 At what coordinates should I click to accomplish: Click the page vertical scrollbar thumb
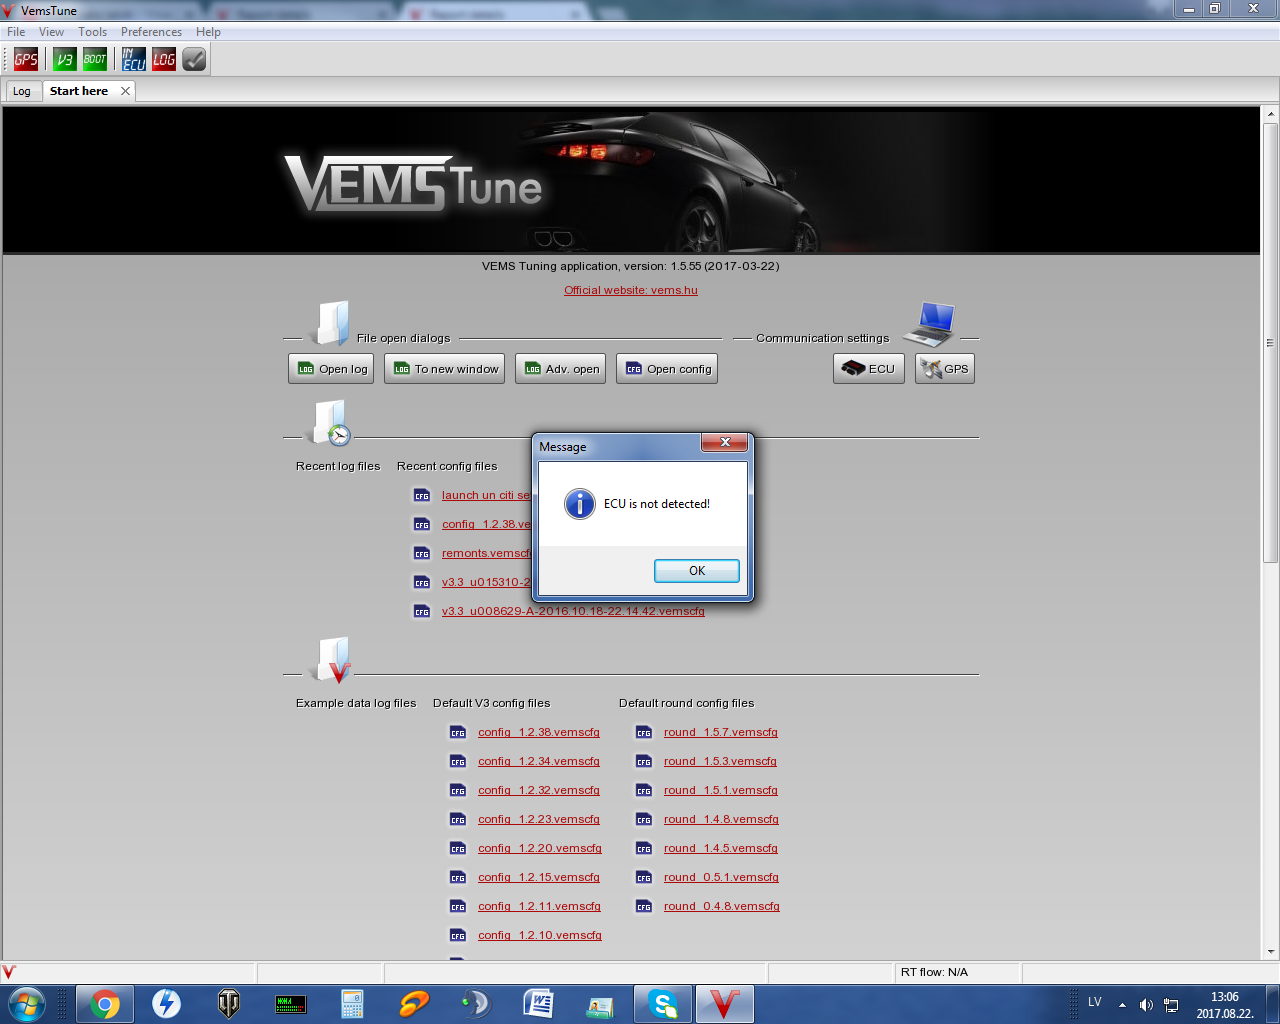(1271, 342)
